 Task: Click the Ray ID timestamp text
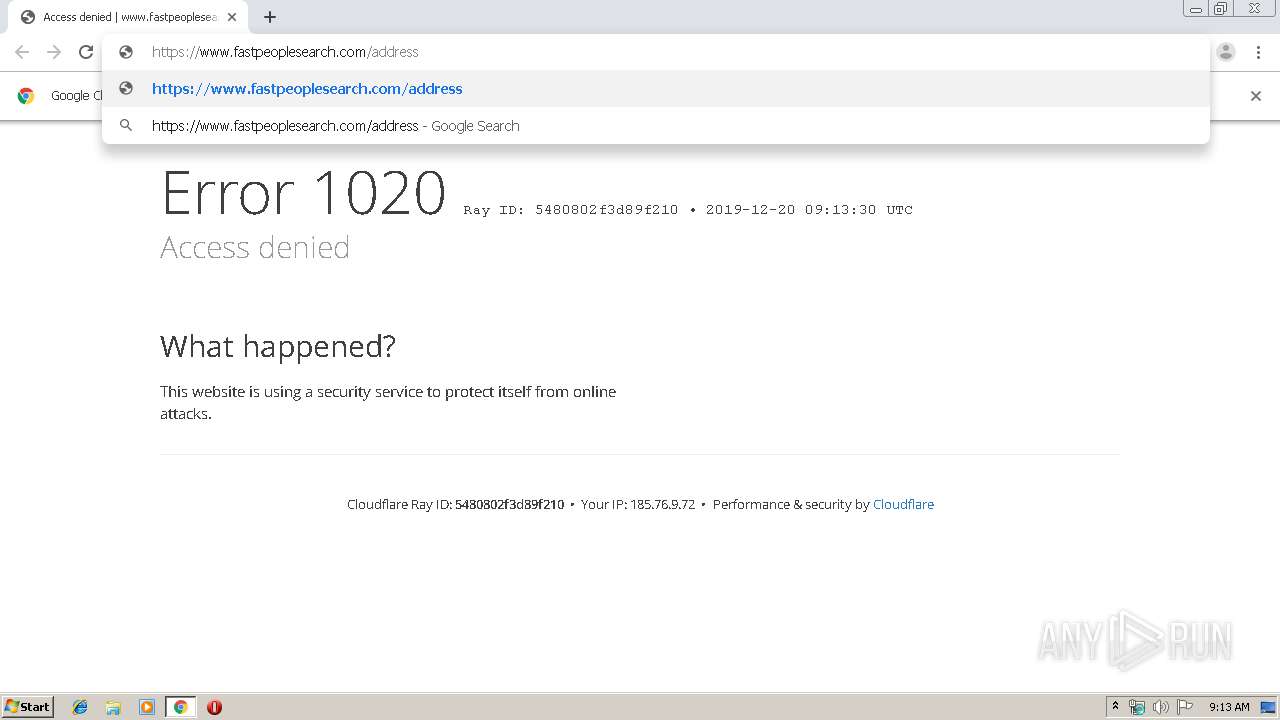(688, 210)
